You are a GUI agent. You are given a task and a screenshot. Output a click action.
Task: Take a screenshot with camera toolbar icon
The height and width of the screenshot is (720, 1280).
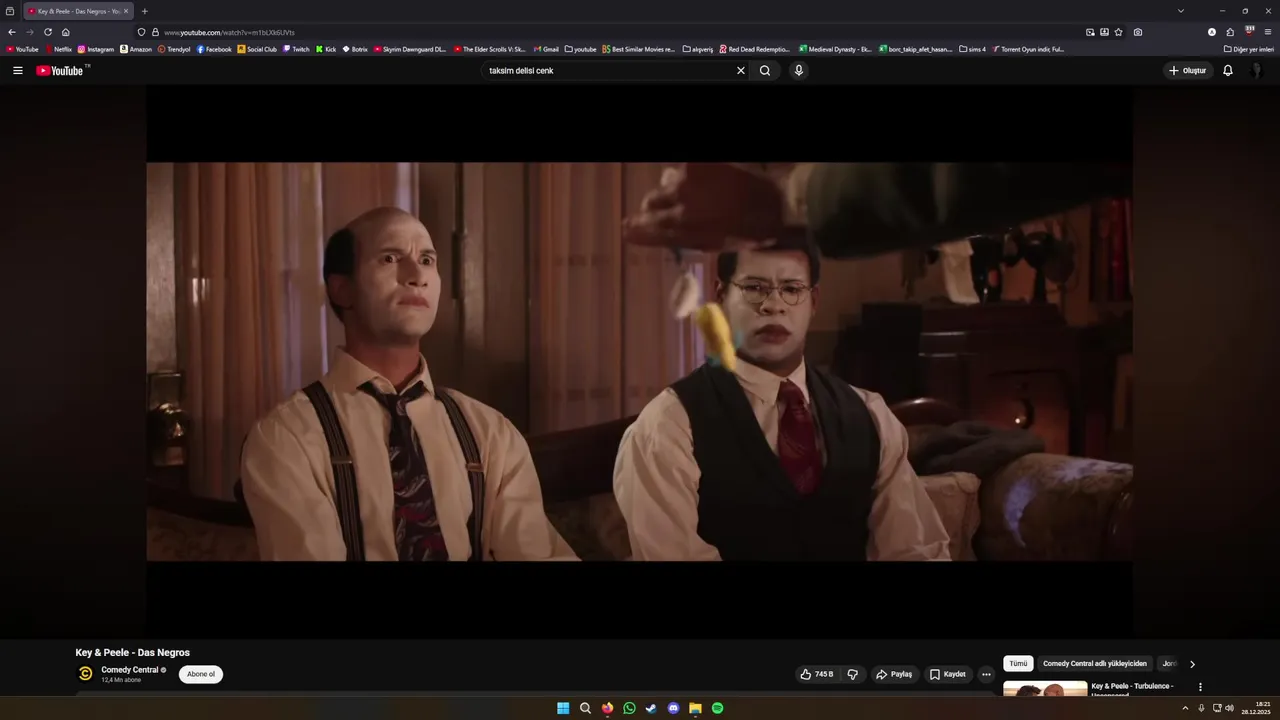(1138, 32)
